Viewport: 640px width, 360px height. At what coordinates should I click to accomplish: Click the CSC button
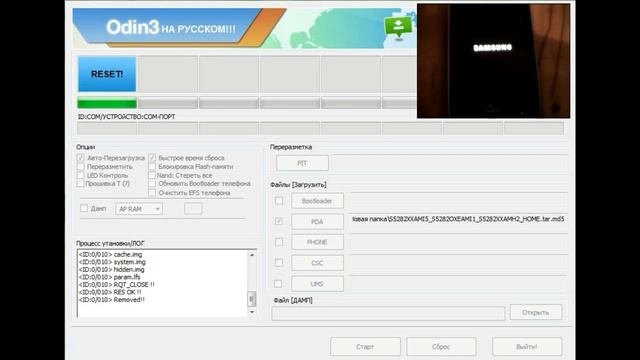pos(317,263)
